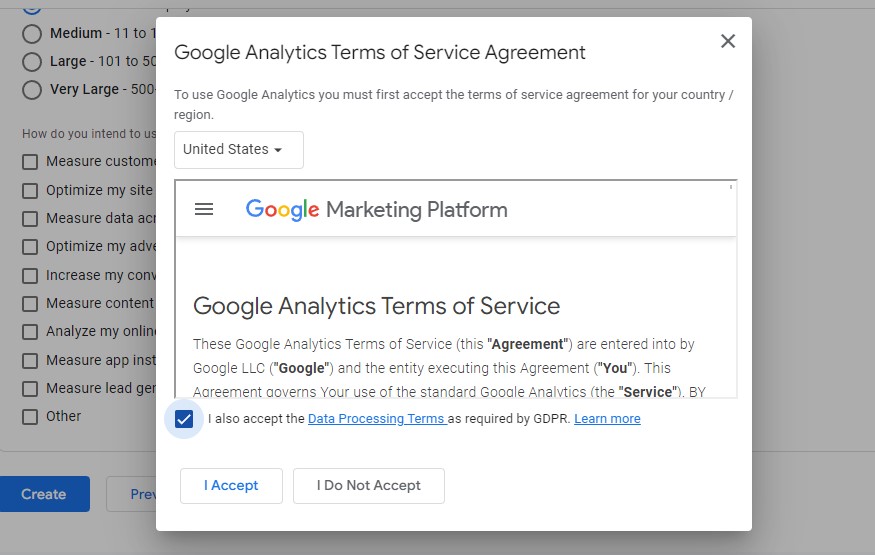Click the terms of service scrollbar
This screenshot has width=875, height=555.
[x=730, y=187]
